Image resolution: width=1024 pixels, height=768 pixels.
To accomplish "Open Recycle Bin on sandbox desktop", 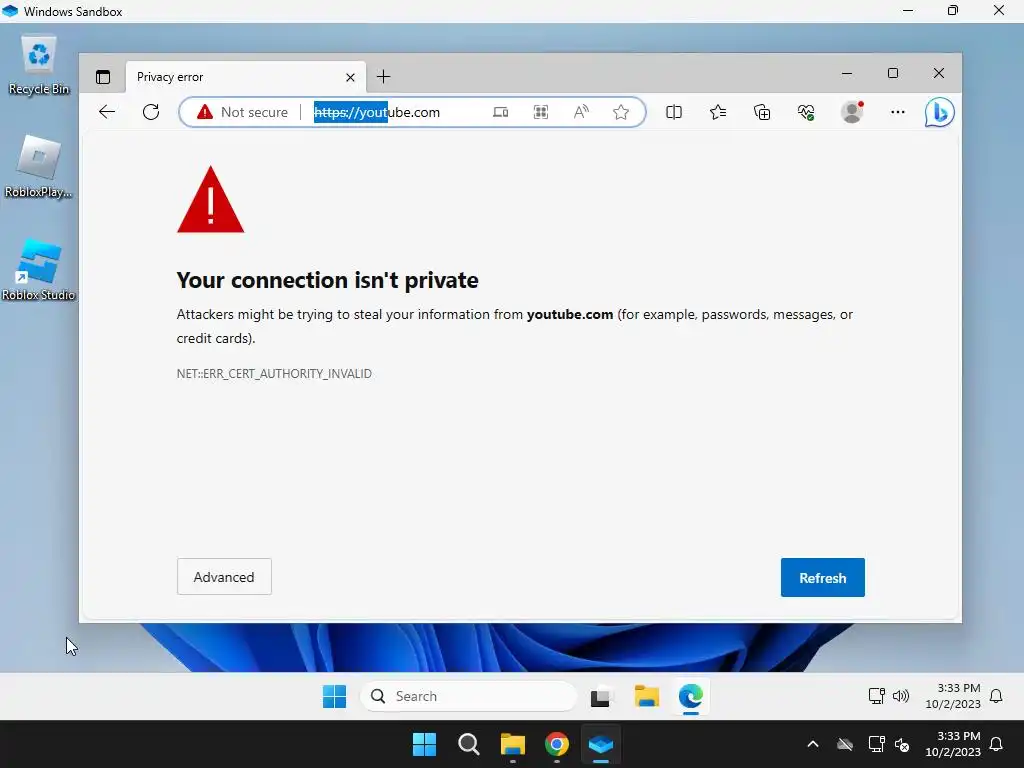I will [x=39, y=65].
